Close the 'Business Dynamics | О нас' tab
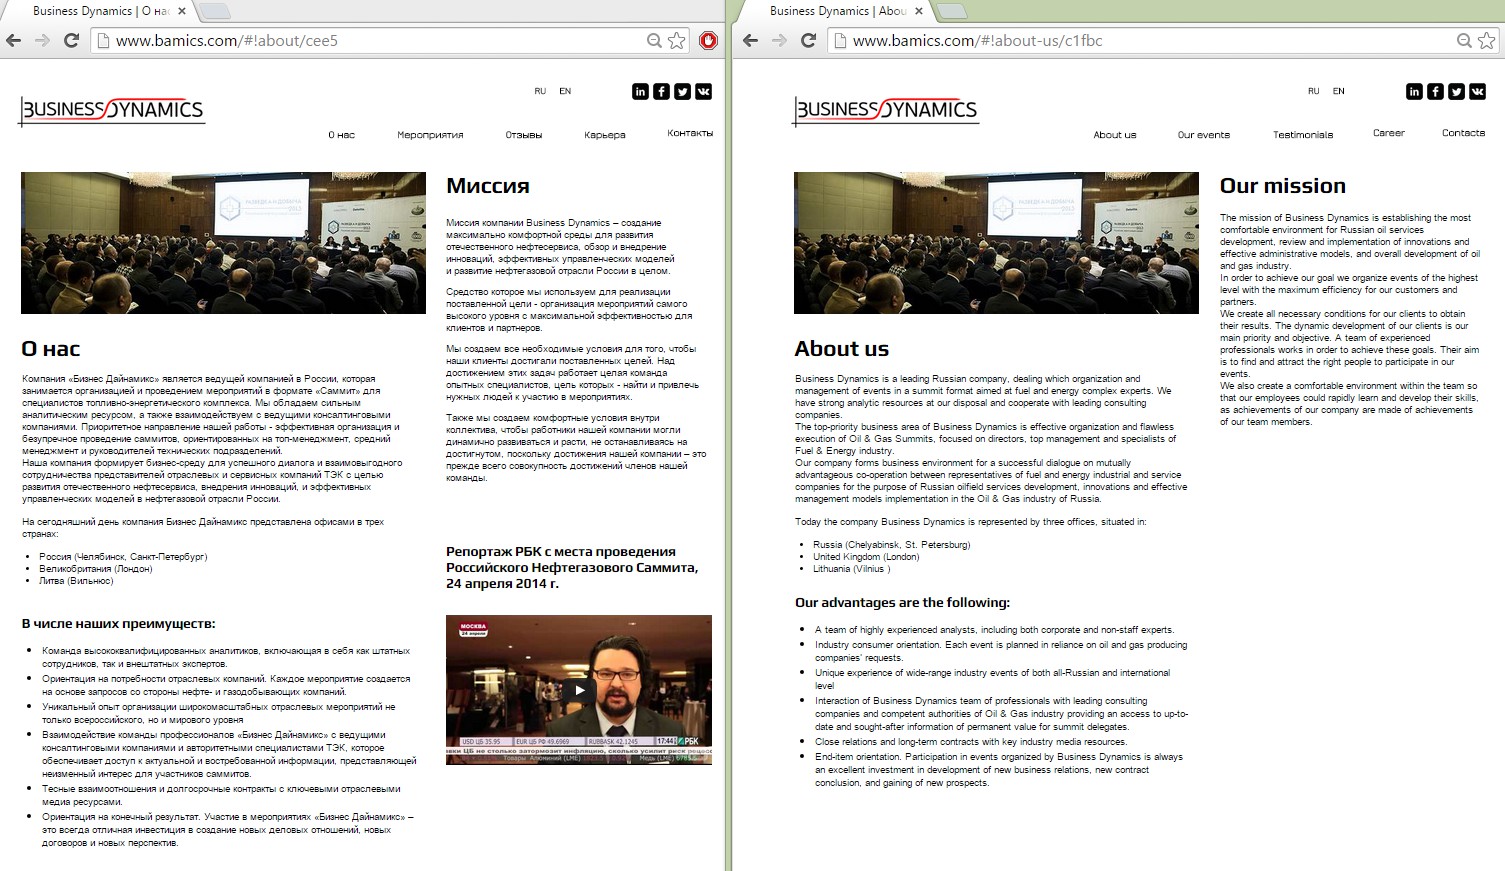1505x871 pixels. (x=182, y=11)
